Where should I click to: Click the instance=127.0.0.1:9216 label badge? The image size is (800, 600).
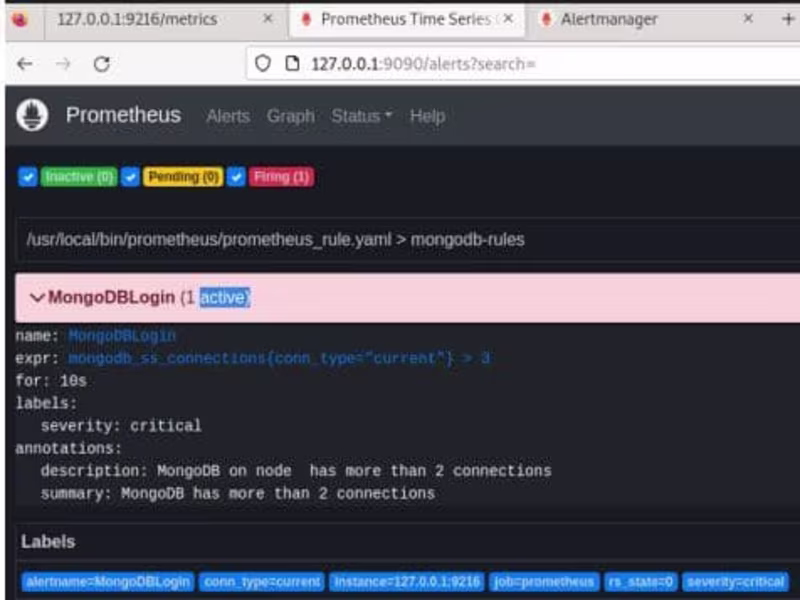pos(407,582)
